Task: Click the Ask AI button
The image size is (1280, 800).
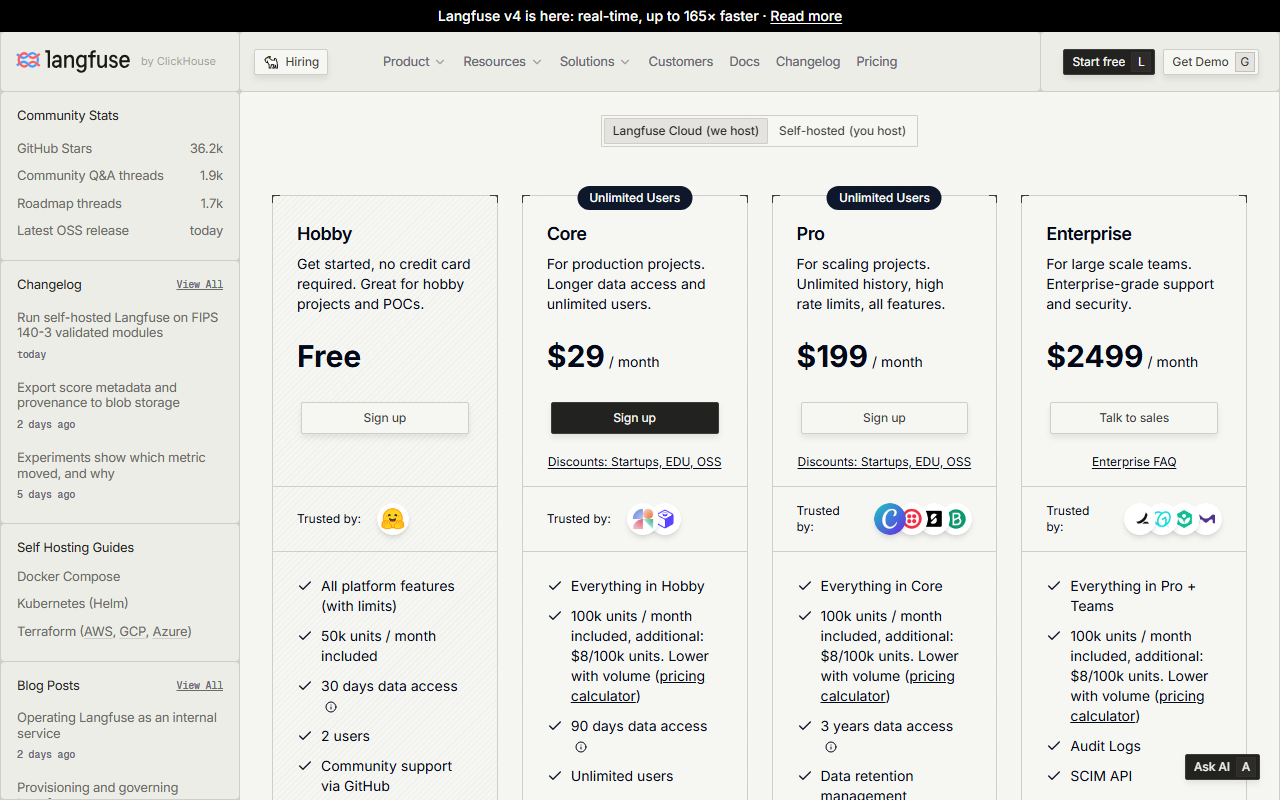Action: point(1222,767)
